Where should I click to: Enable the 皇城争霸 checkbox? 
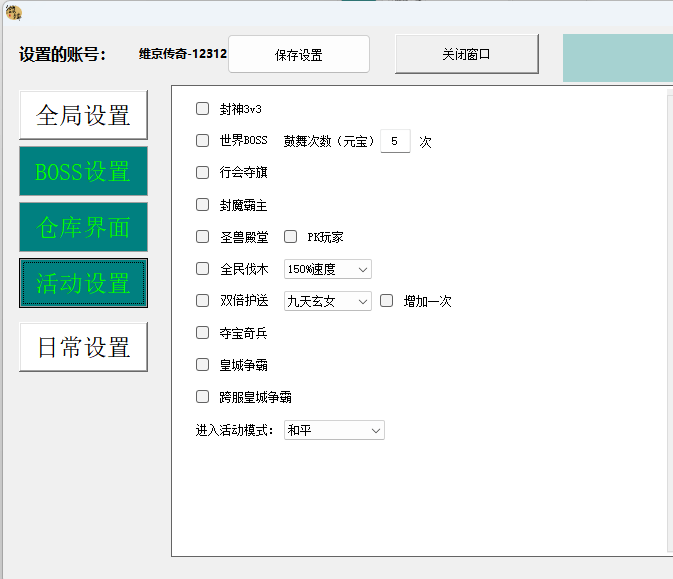202,365
